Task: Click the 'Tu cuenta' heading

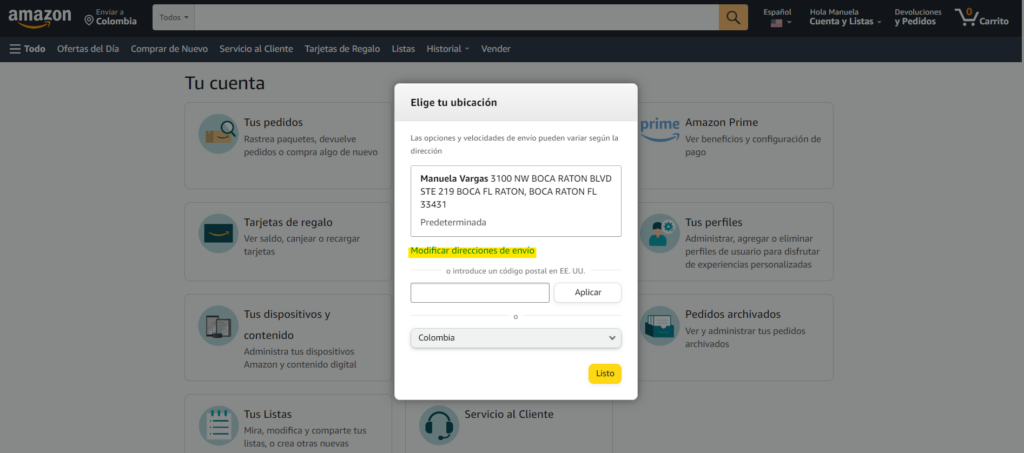Action: (225, 83)
